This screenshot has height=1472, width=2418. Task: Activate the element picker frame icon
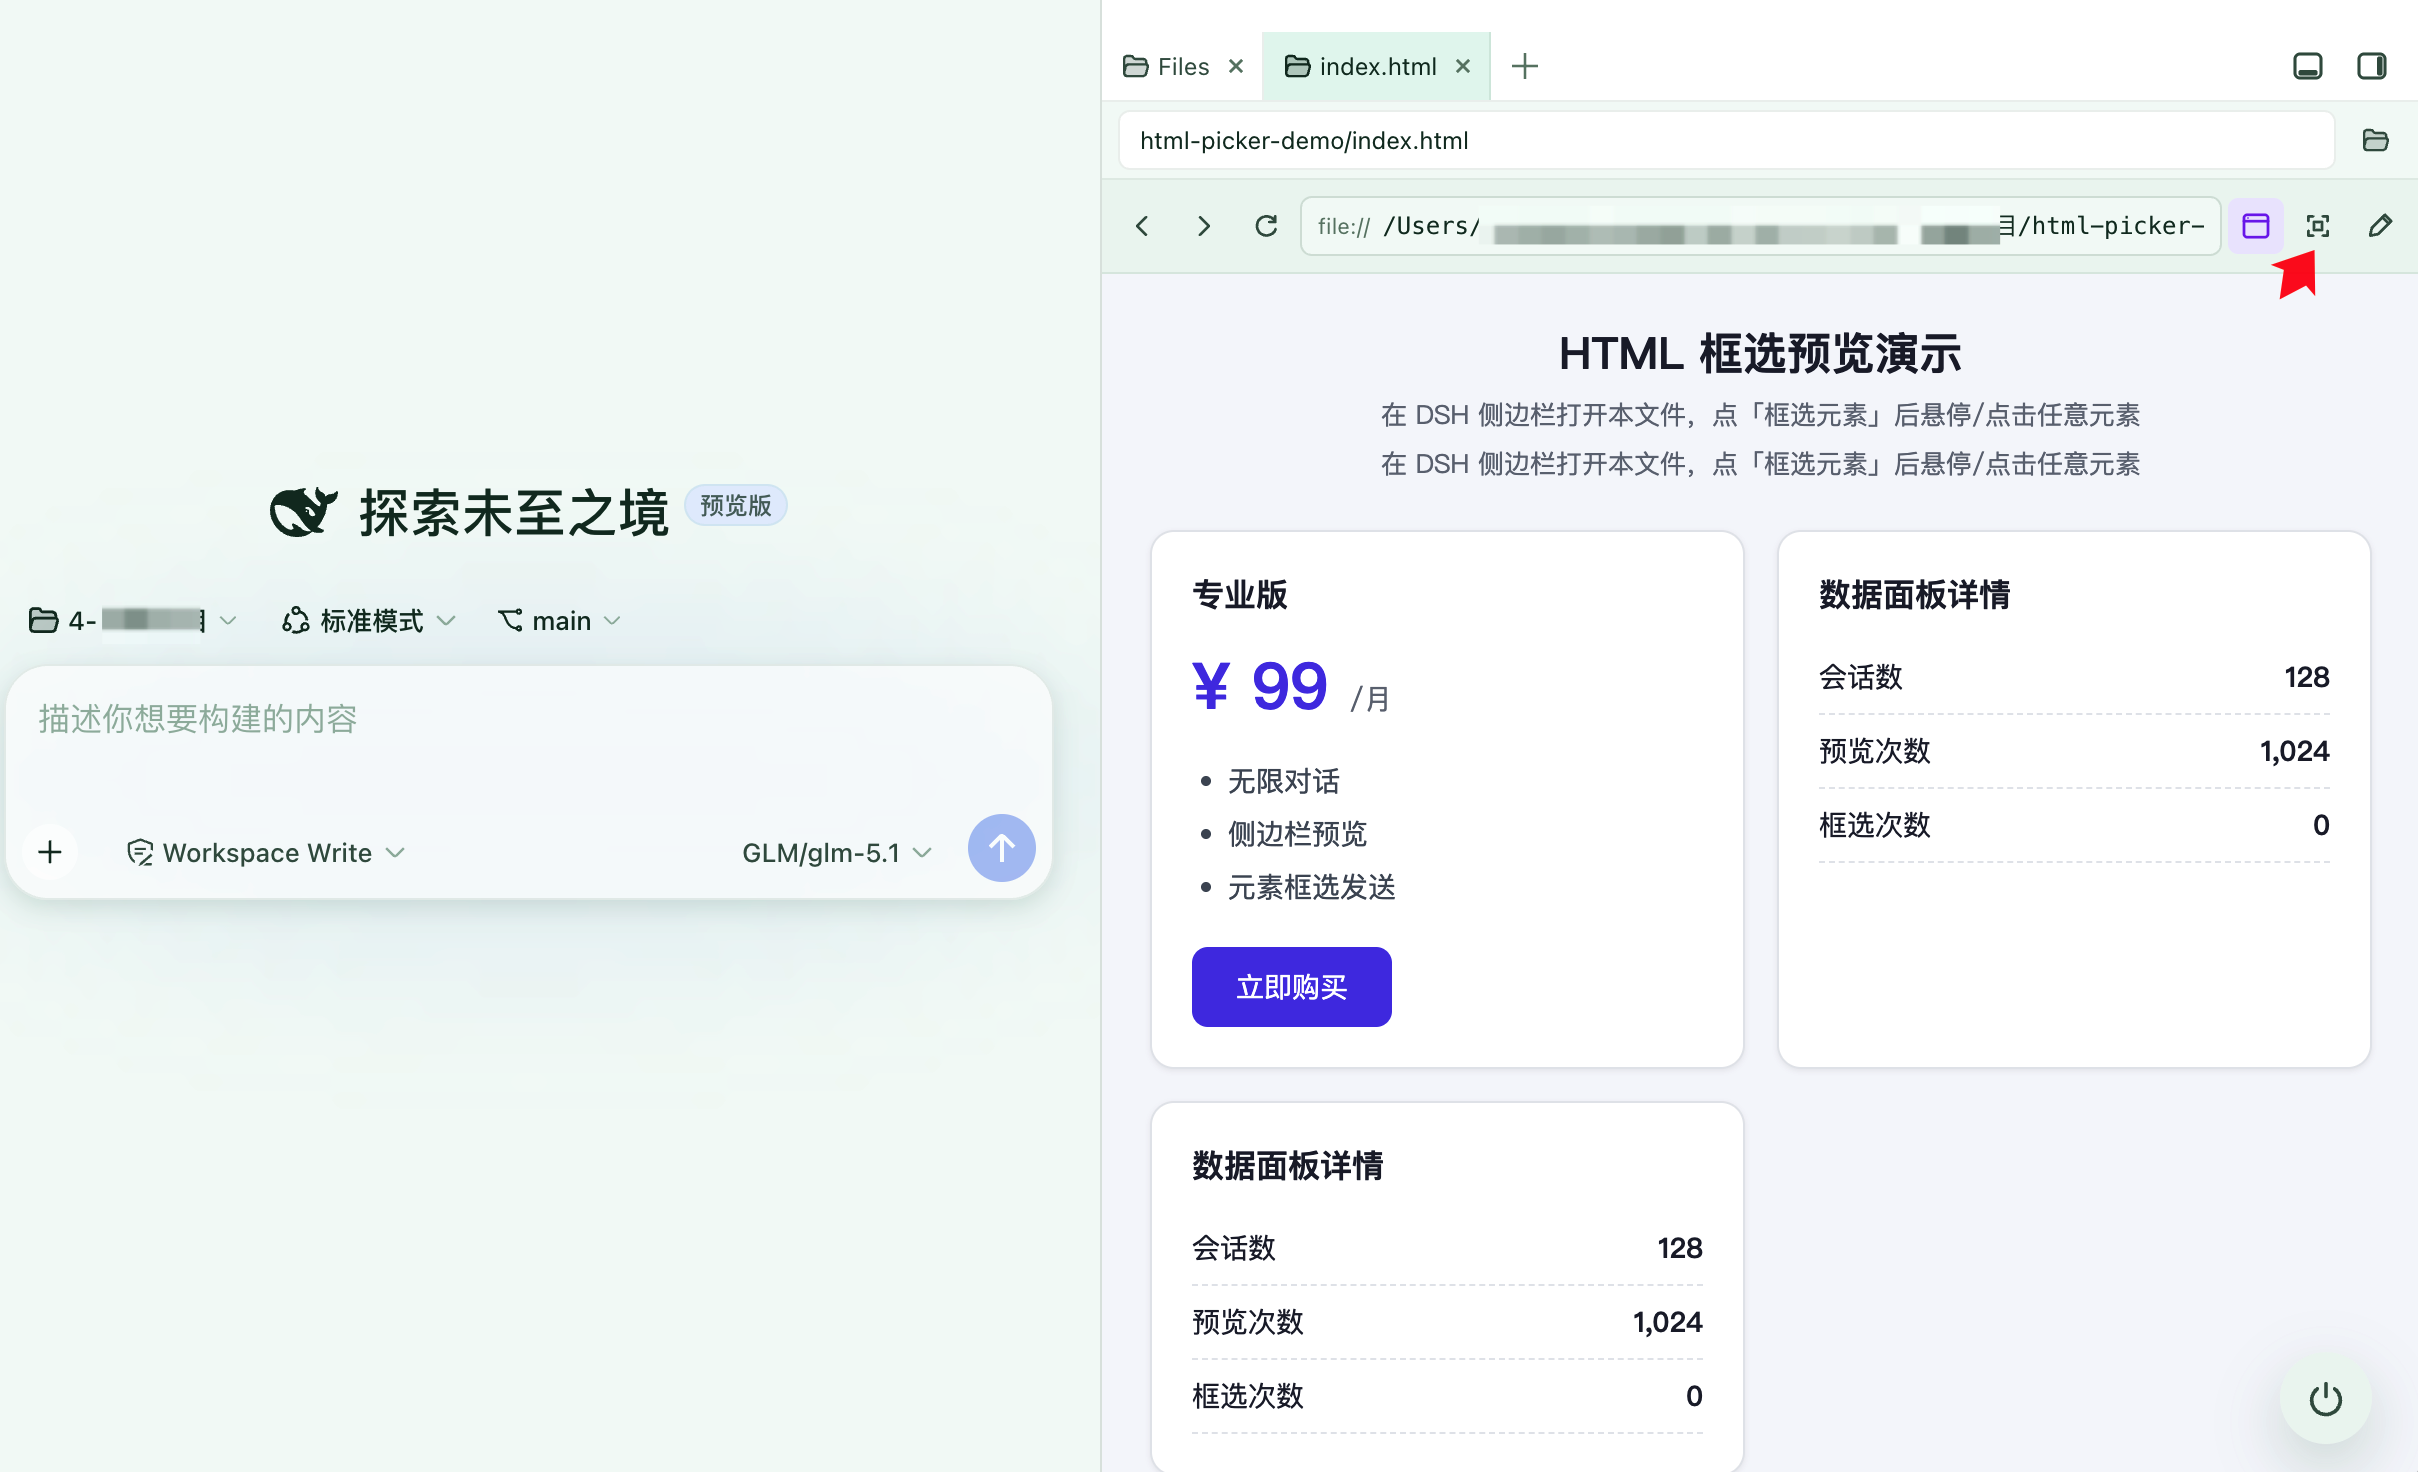[x=2318, y=226]
